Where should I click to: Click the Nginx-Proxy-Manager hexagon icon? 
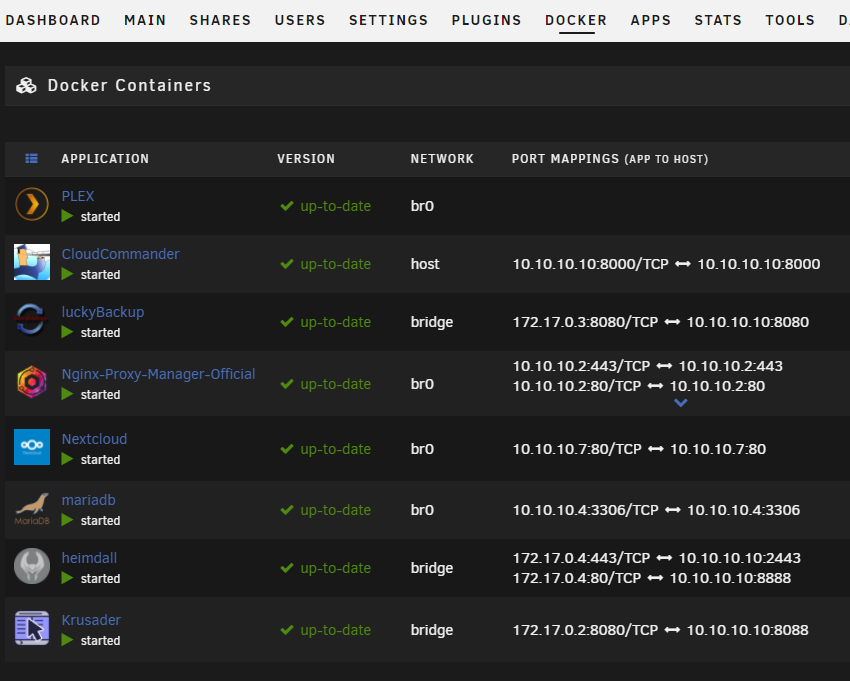[31, 382]
